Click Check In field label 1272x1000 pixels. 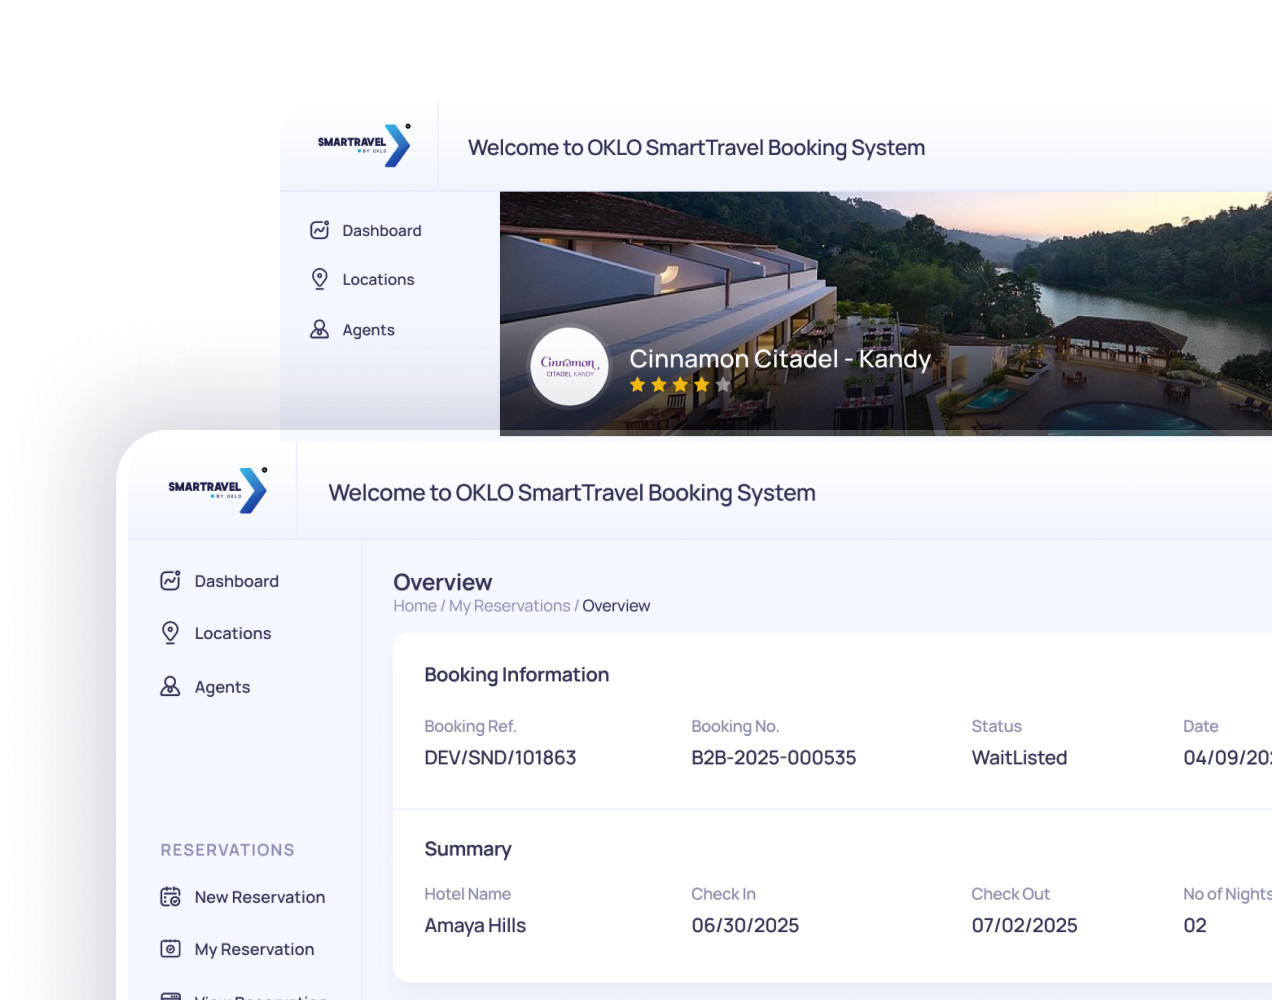click(x=723, y=894)
